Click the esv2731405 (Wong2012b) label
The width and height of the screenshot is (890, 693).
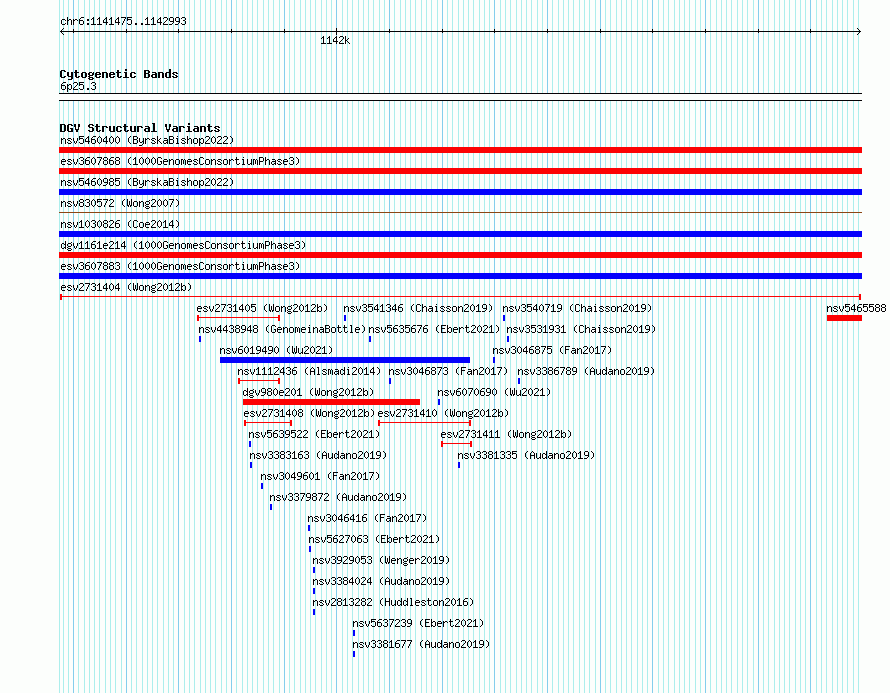click(262, 308)
